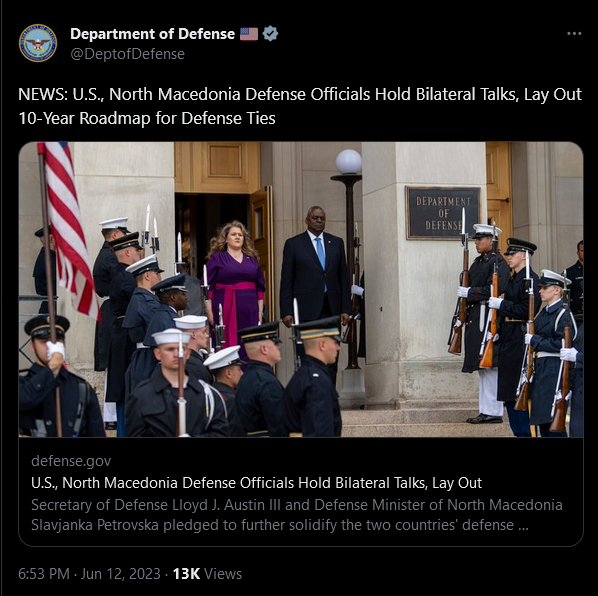Viewport: 598px width, 596px height.
Task: Open the @DeptofDefense handle link
Action: (127, 54)
